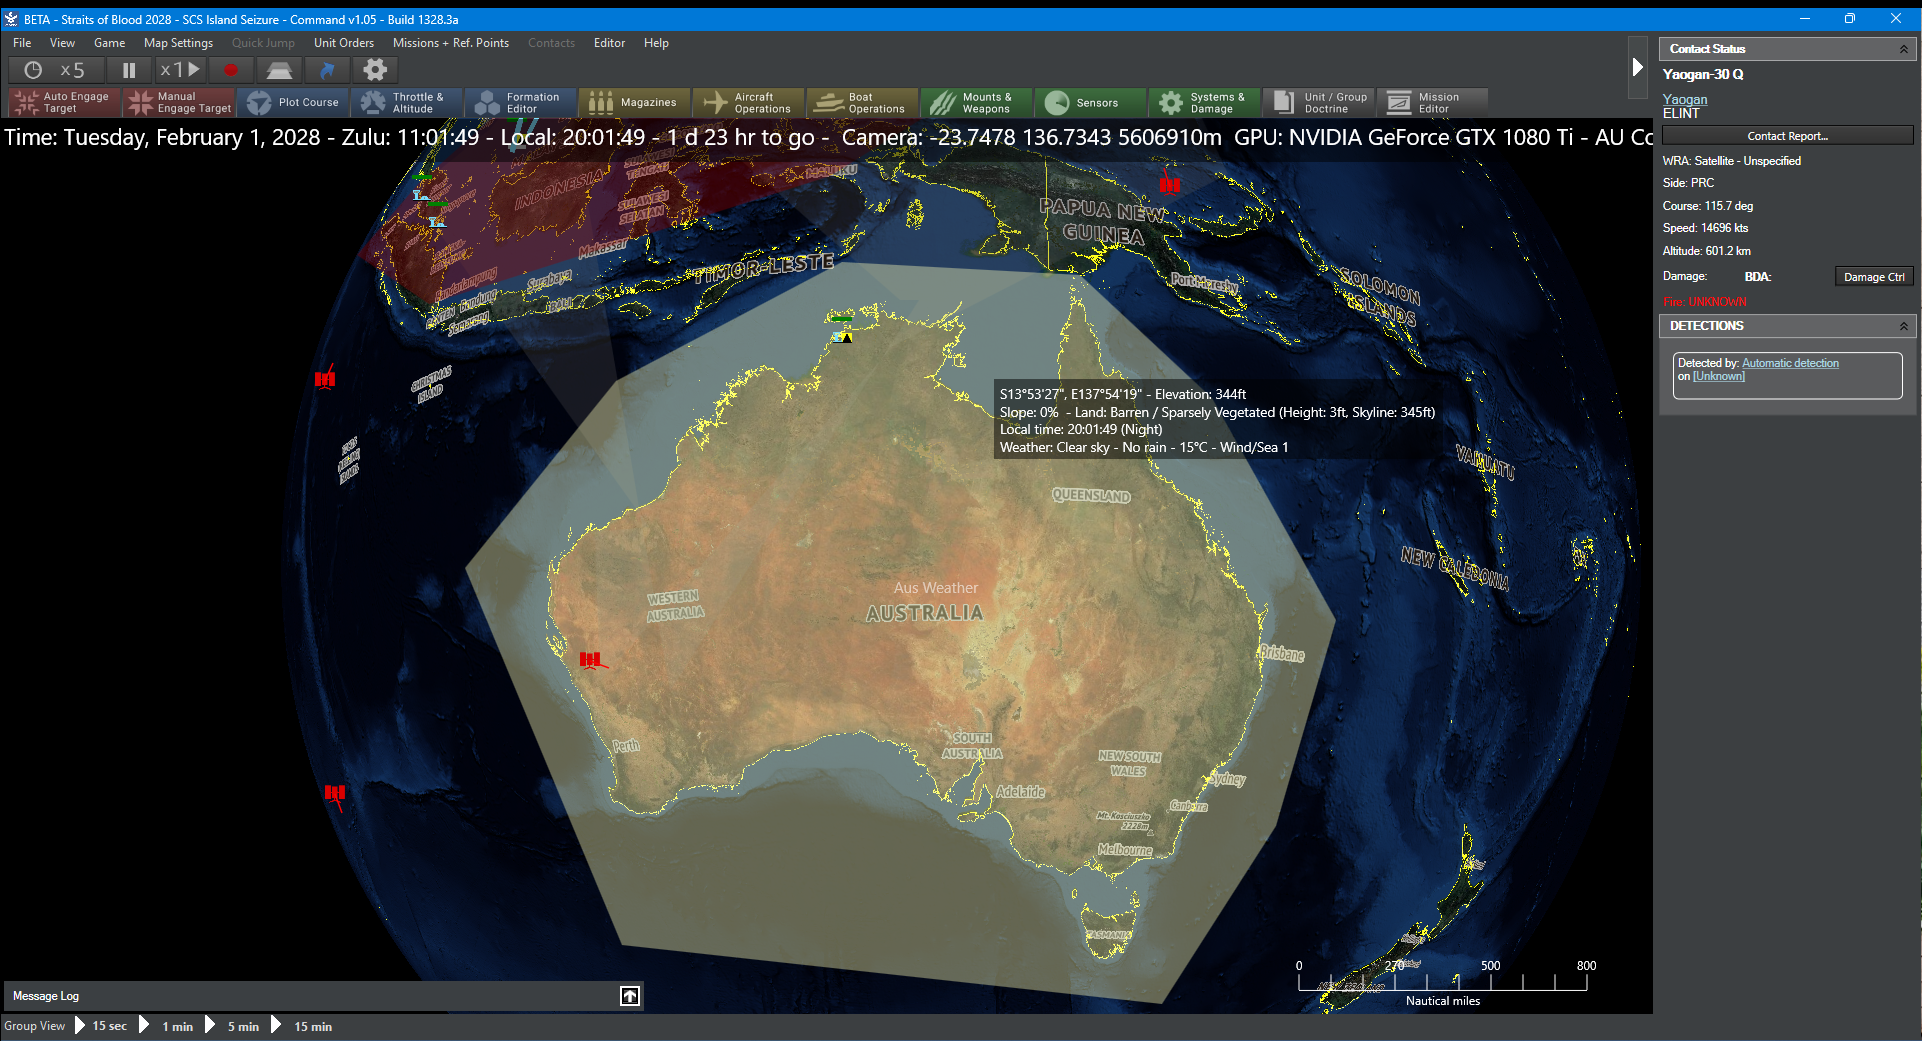This screenshot has height=1041, width=1922.
Task: Click the x1 play speed button
Action: coord(180,70)
